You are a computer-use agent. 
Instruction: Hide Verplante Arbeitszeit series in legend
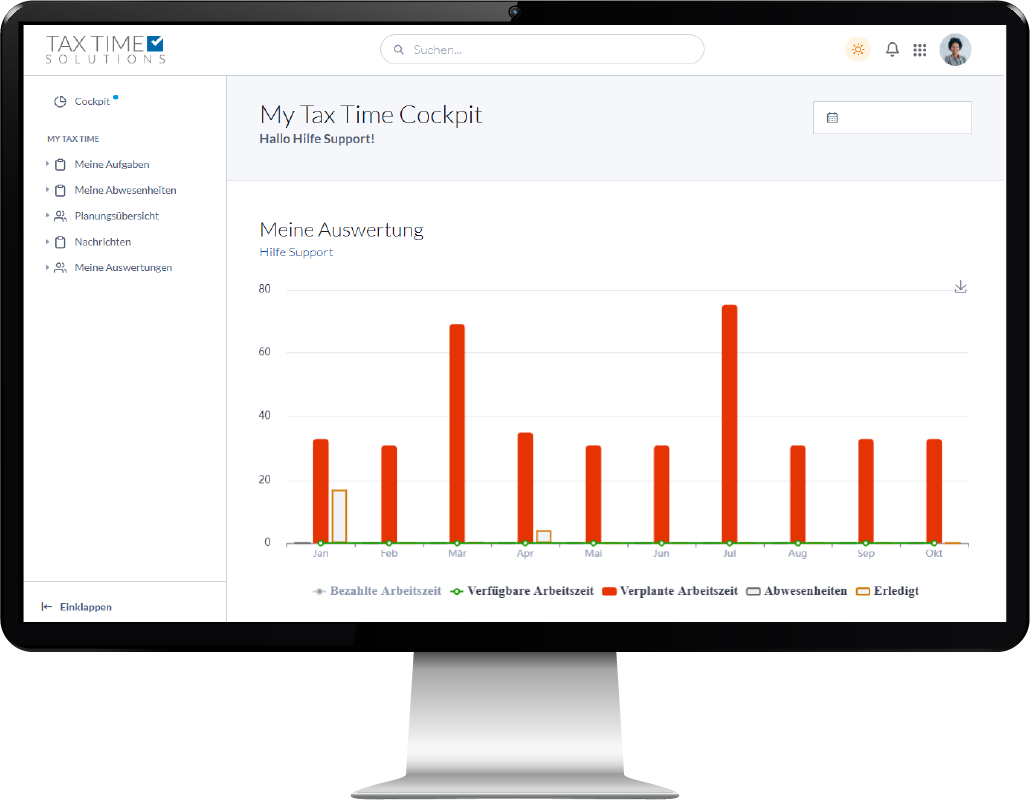point(669,591)
